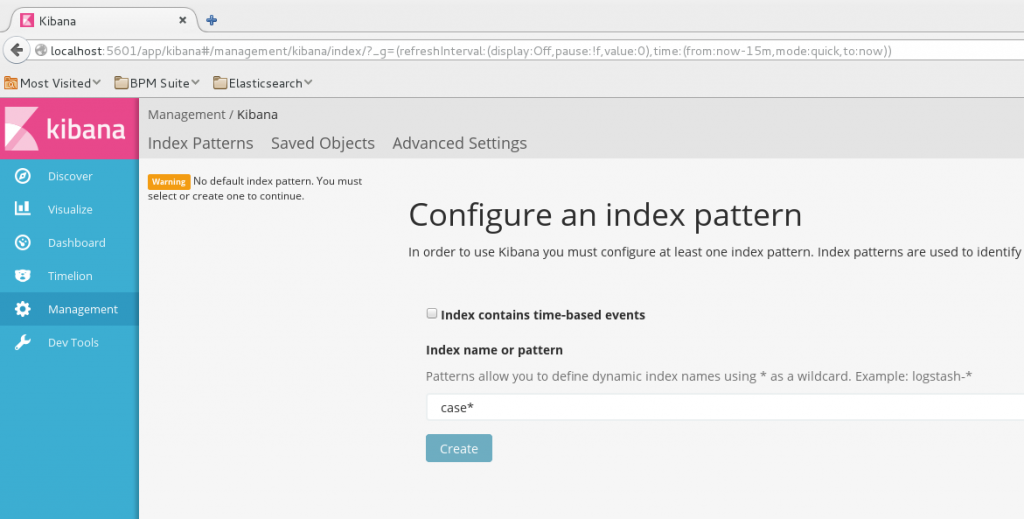The height and width of the screenshot is (519, 1024).
Task: Open the Advanced Settings tab
Action: pyautogui.click(x=459, y=143)
